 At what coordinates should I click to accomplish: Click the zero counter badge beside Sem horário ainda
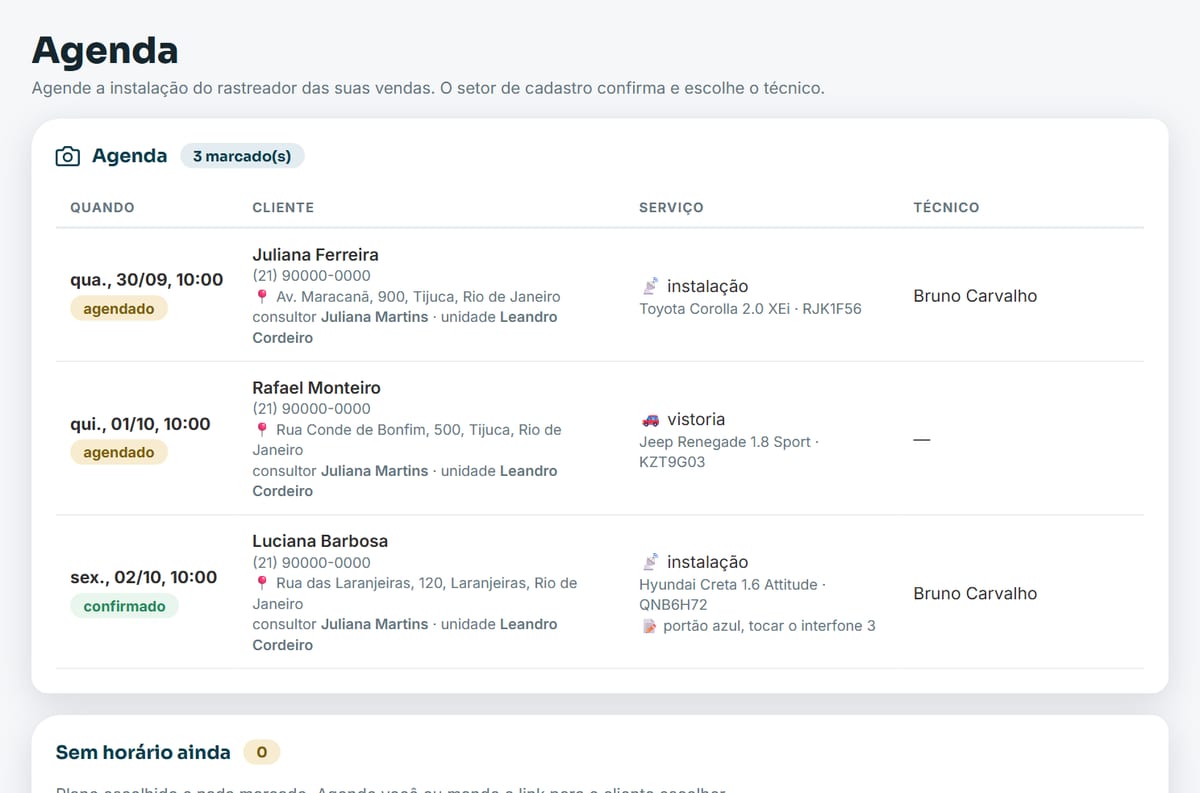pos(262,752)
